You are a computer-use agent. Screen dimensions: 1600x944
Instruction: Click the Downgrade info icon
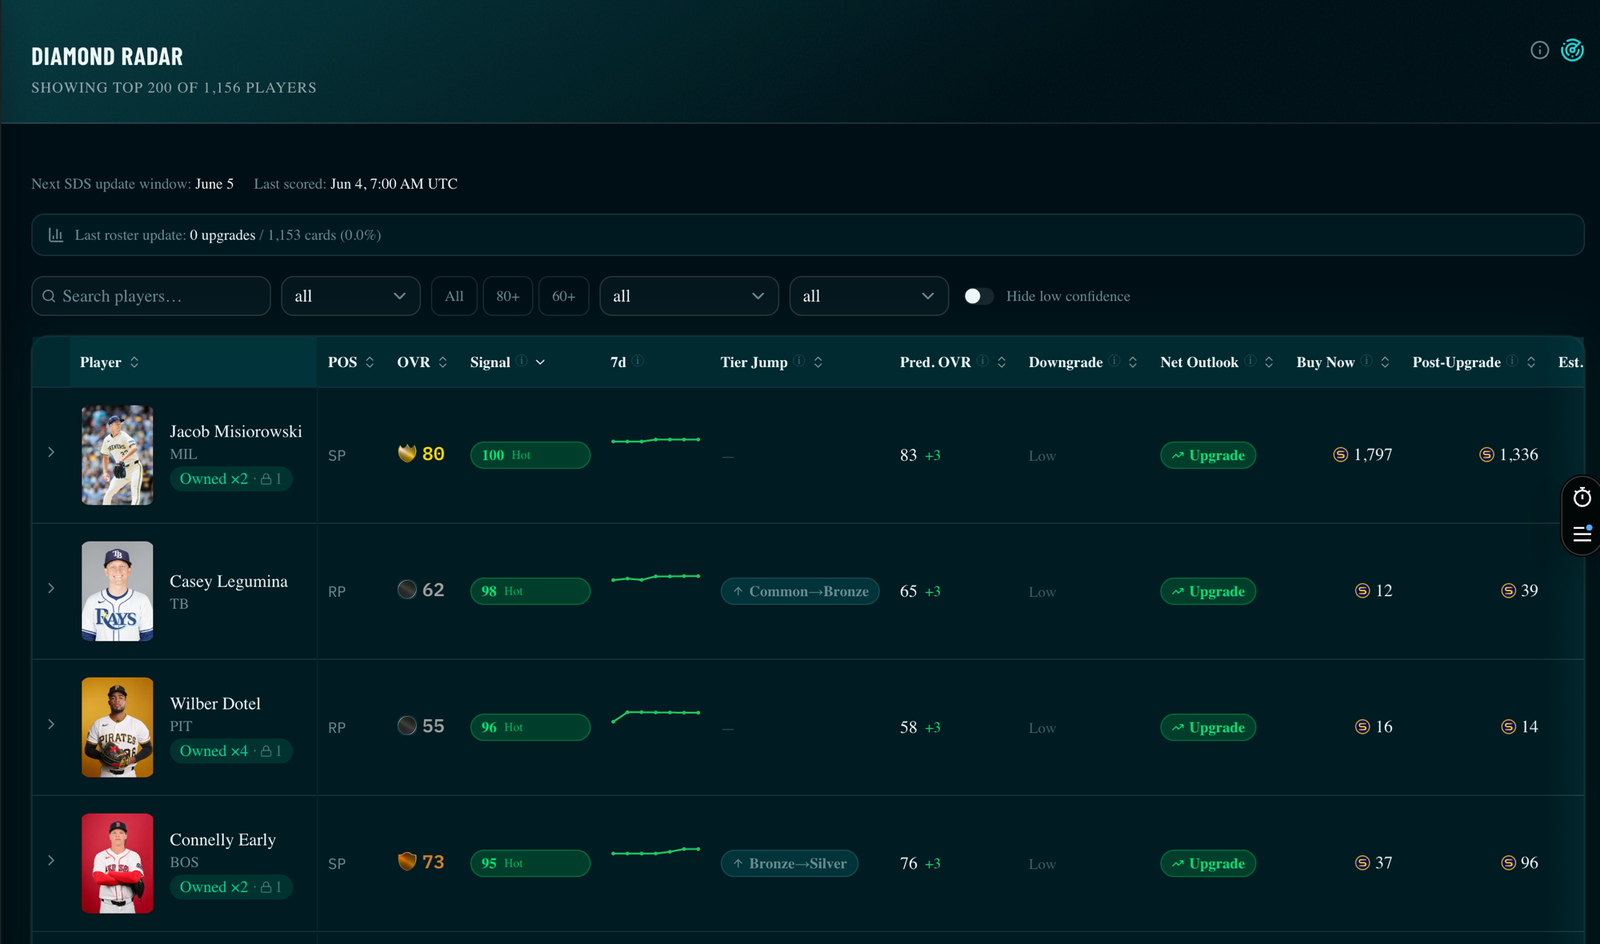point(1114,361)
